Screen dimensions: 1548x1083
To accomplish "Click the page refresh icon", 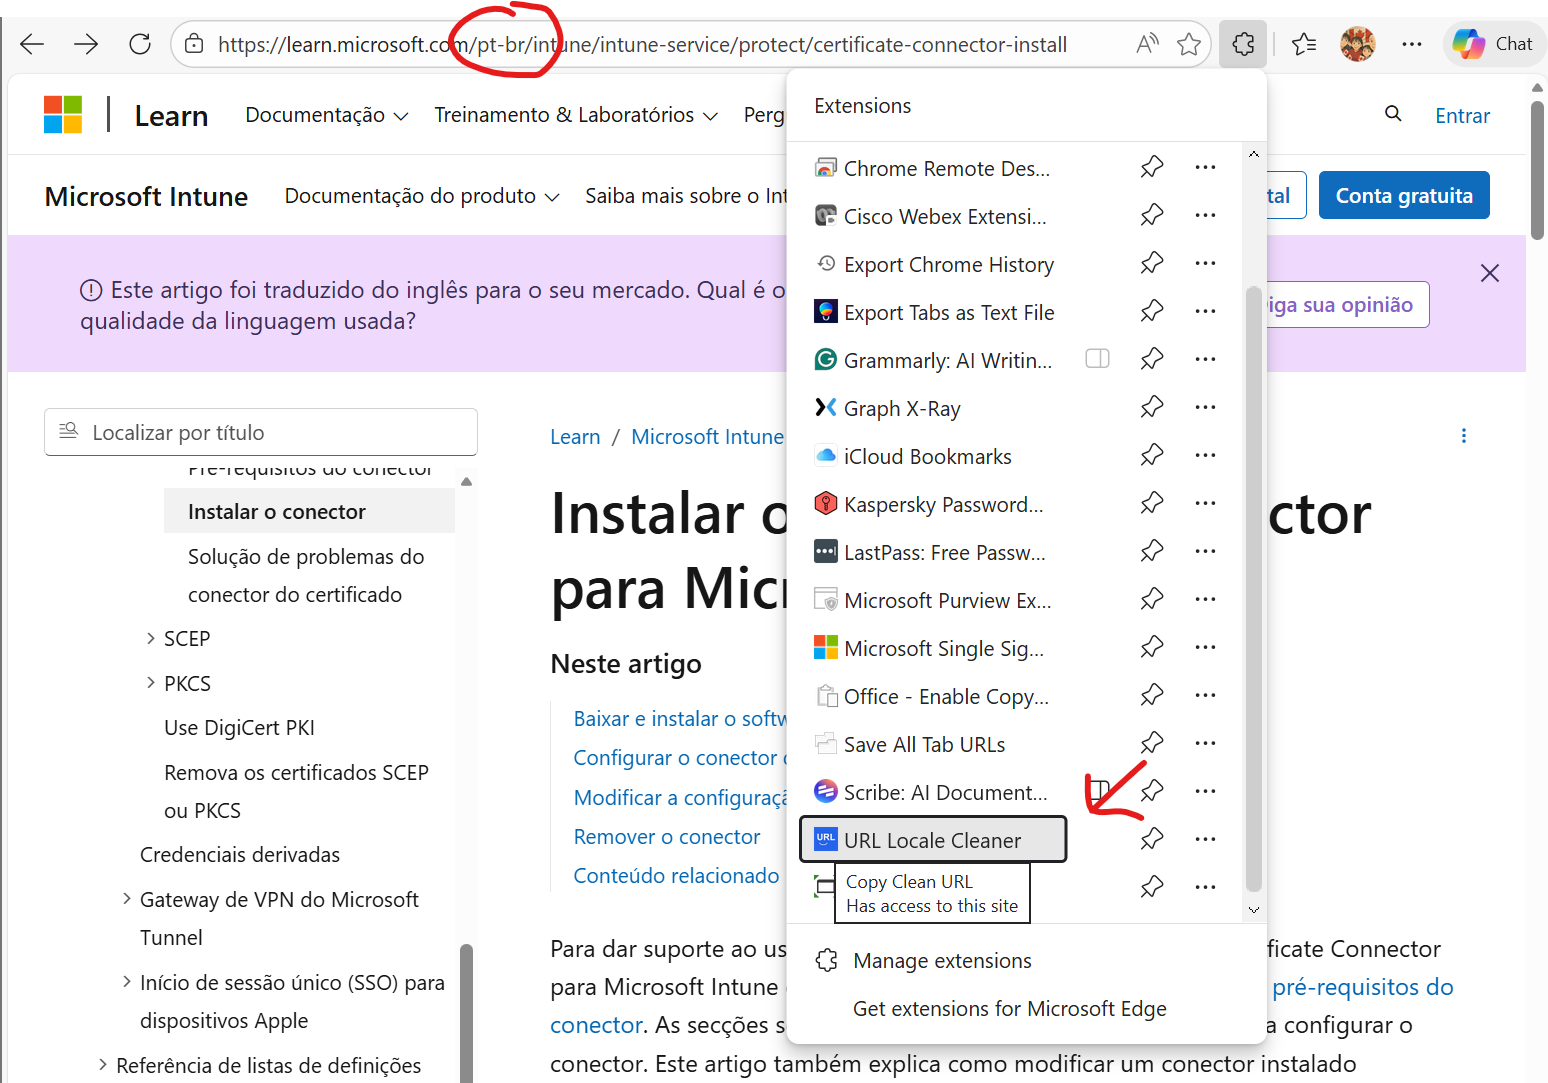I will (140, 43).
